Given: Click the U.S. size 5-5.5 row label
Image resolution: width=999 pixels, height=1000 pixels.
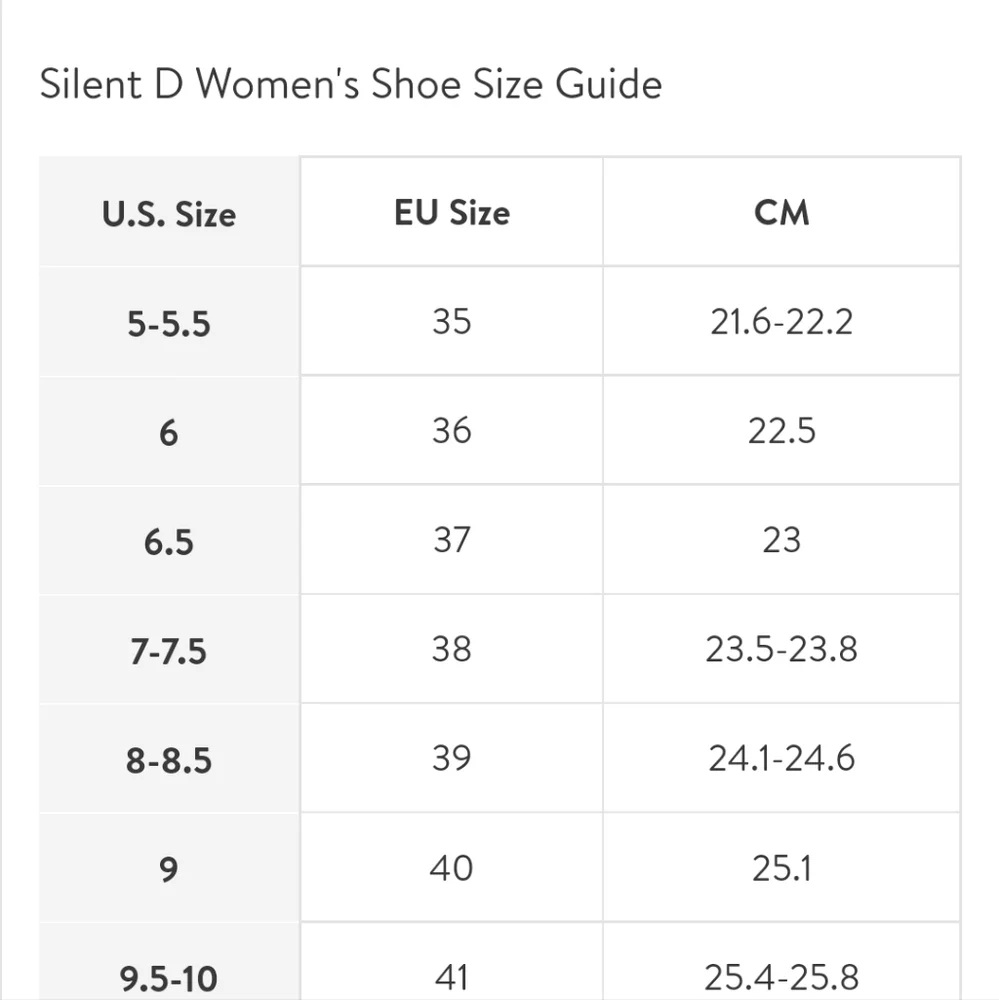Looking at the screenshot, I should [x=169, y=322].
